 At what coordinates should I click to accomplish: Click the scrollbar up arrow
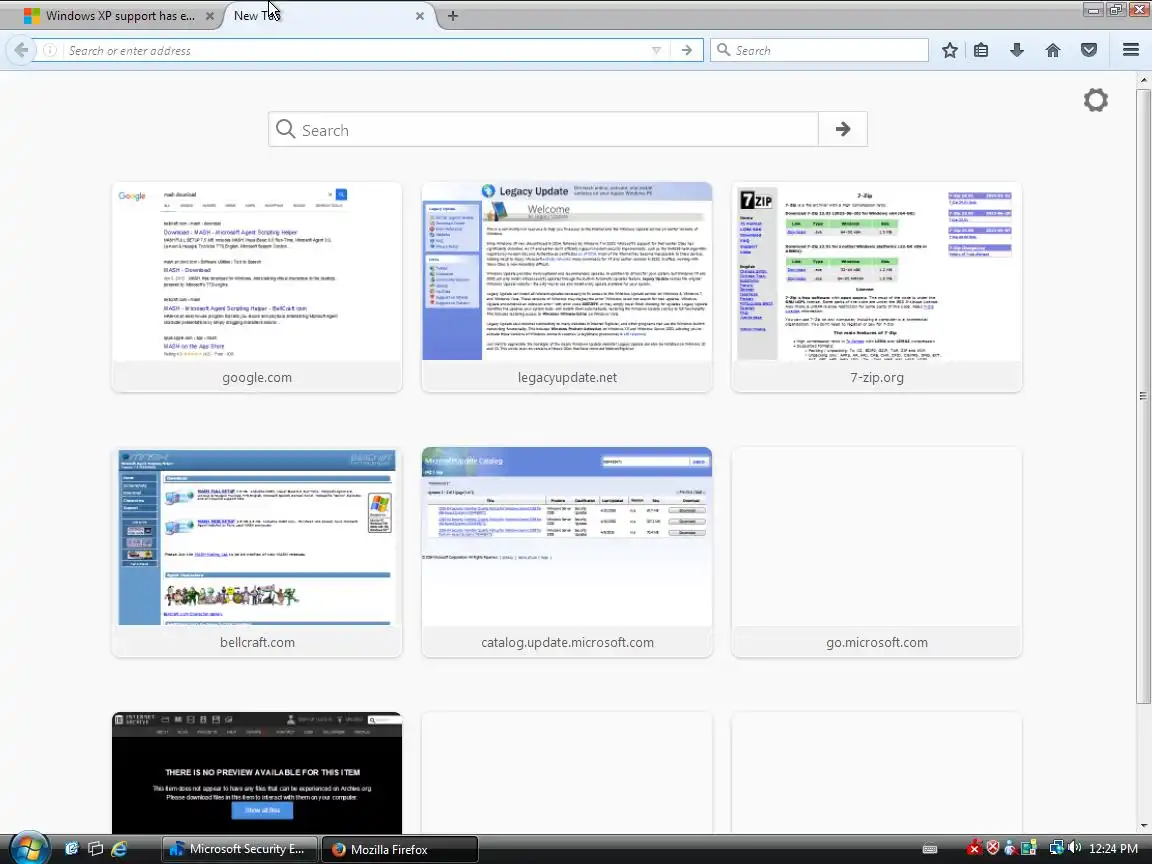(x=1143, y=79)
